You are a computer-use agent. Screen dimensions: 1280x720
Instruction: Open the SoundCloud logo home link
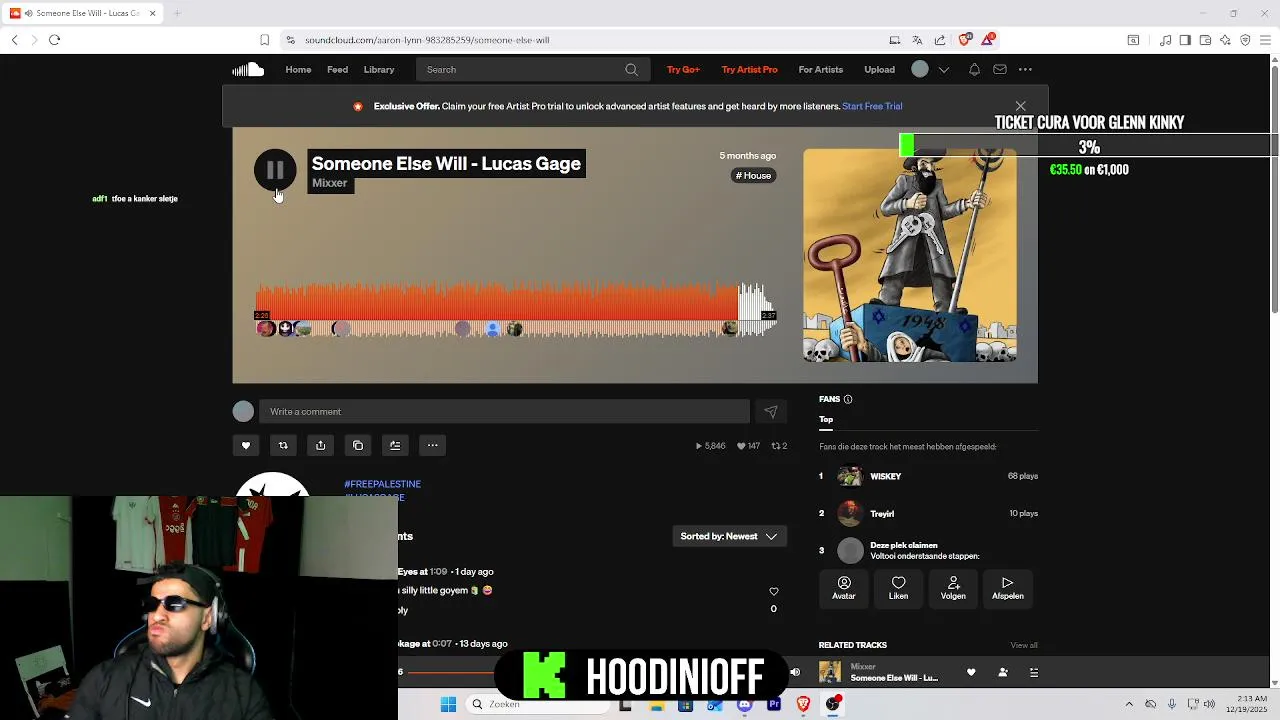pyautogui.click(x=248, y=69)
